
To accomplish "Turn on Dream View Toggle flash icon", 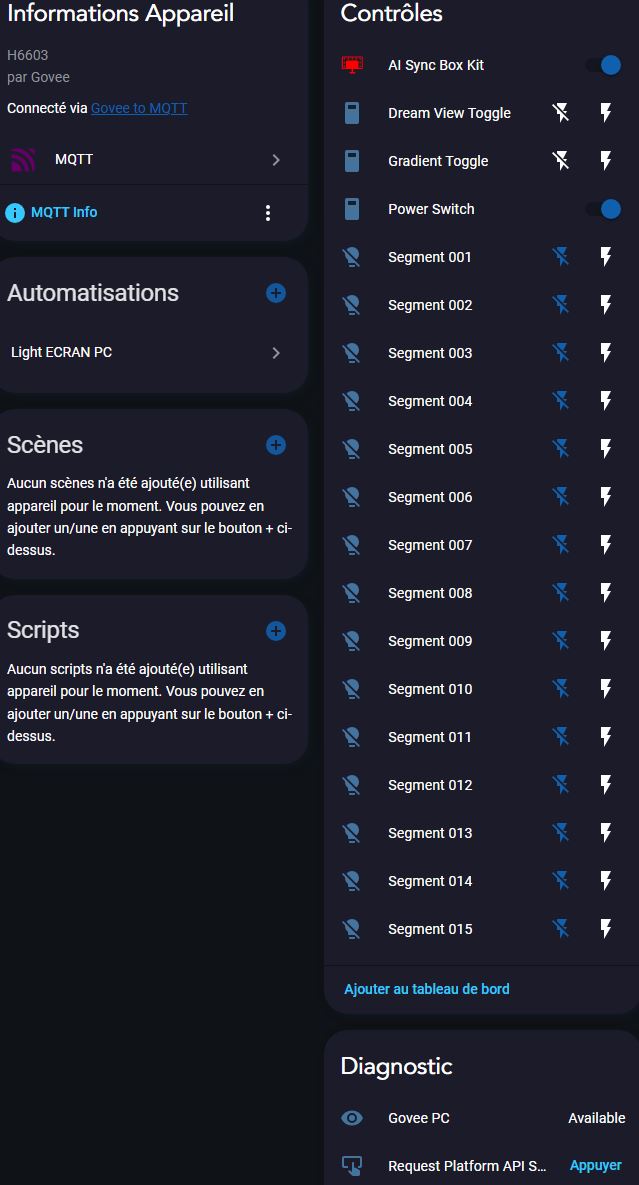I will pos(605,113).
